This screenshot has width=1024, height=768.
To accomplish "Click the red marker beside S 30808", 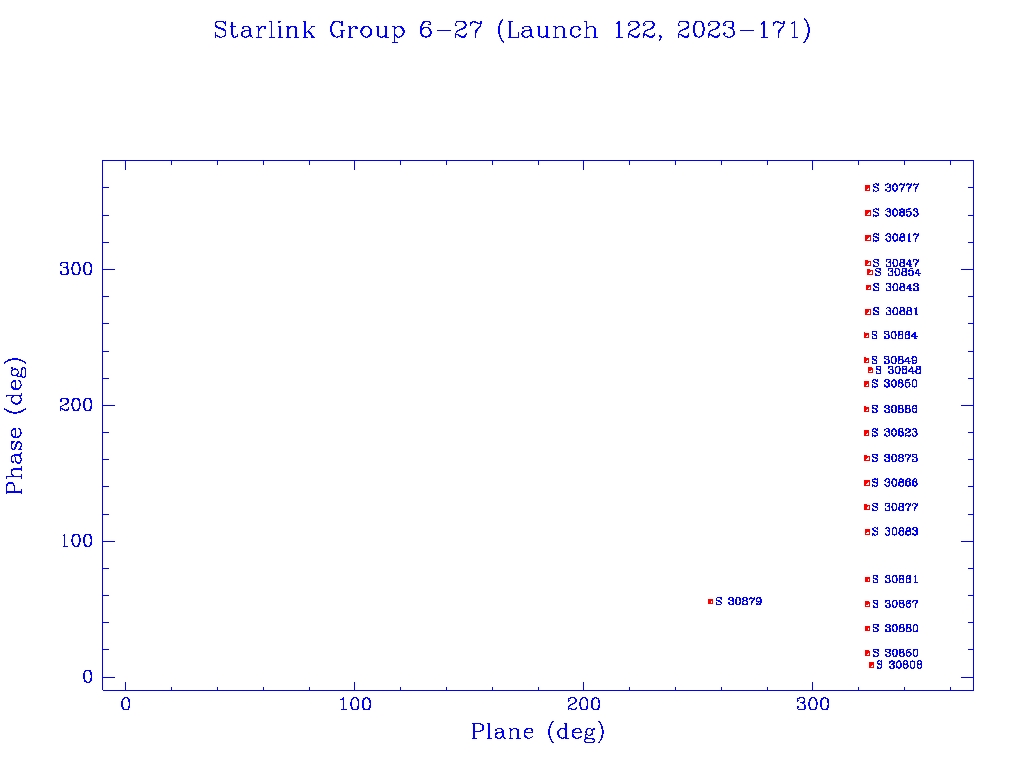I will pyautogui.click(x=871, y=665).
